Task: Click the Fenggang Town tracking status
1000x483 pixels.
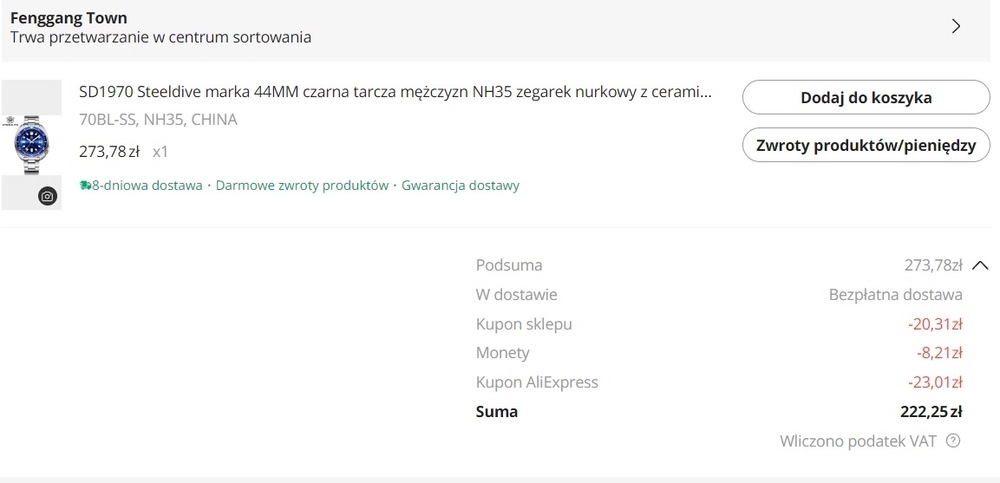Action: click(x=161, y=28)
